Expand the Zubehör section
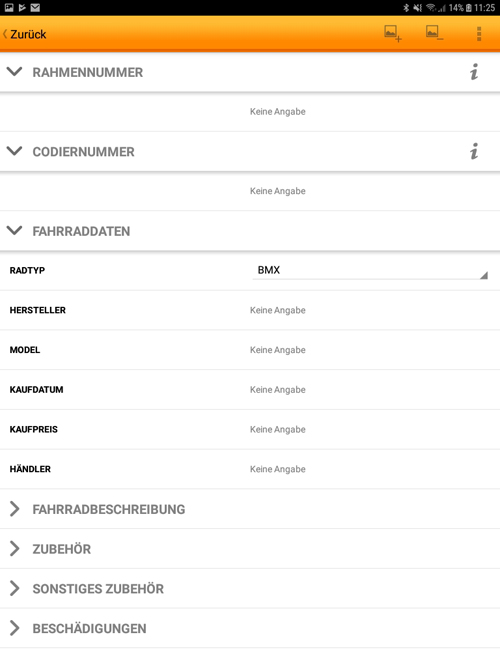This screenshot has height=667, width=500. (250, 549)
